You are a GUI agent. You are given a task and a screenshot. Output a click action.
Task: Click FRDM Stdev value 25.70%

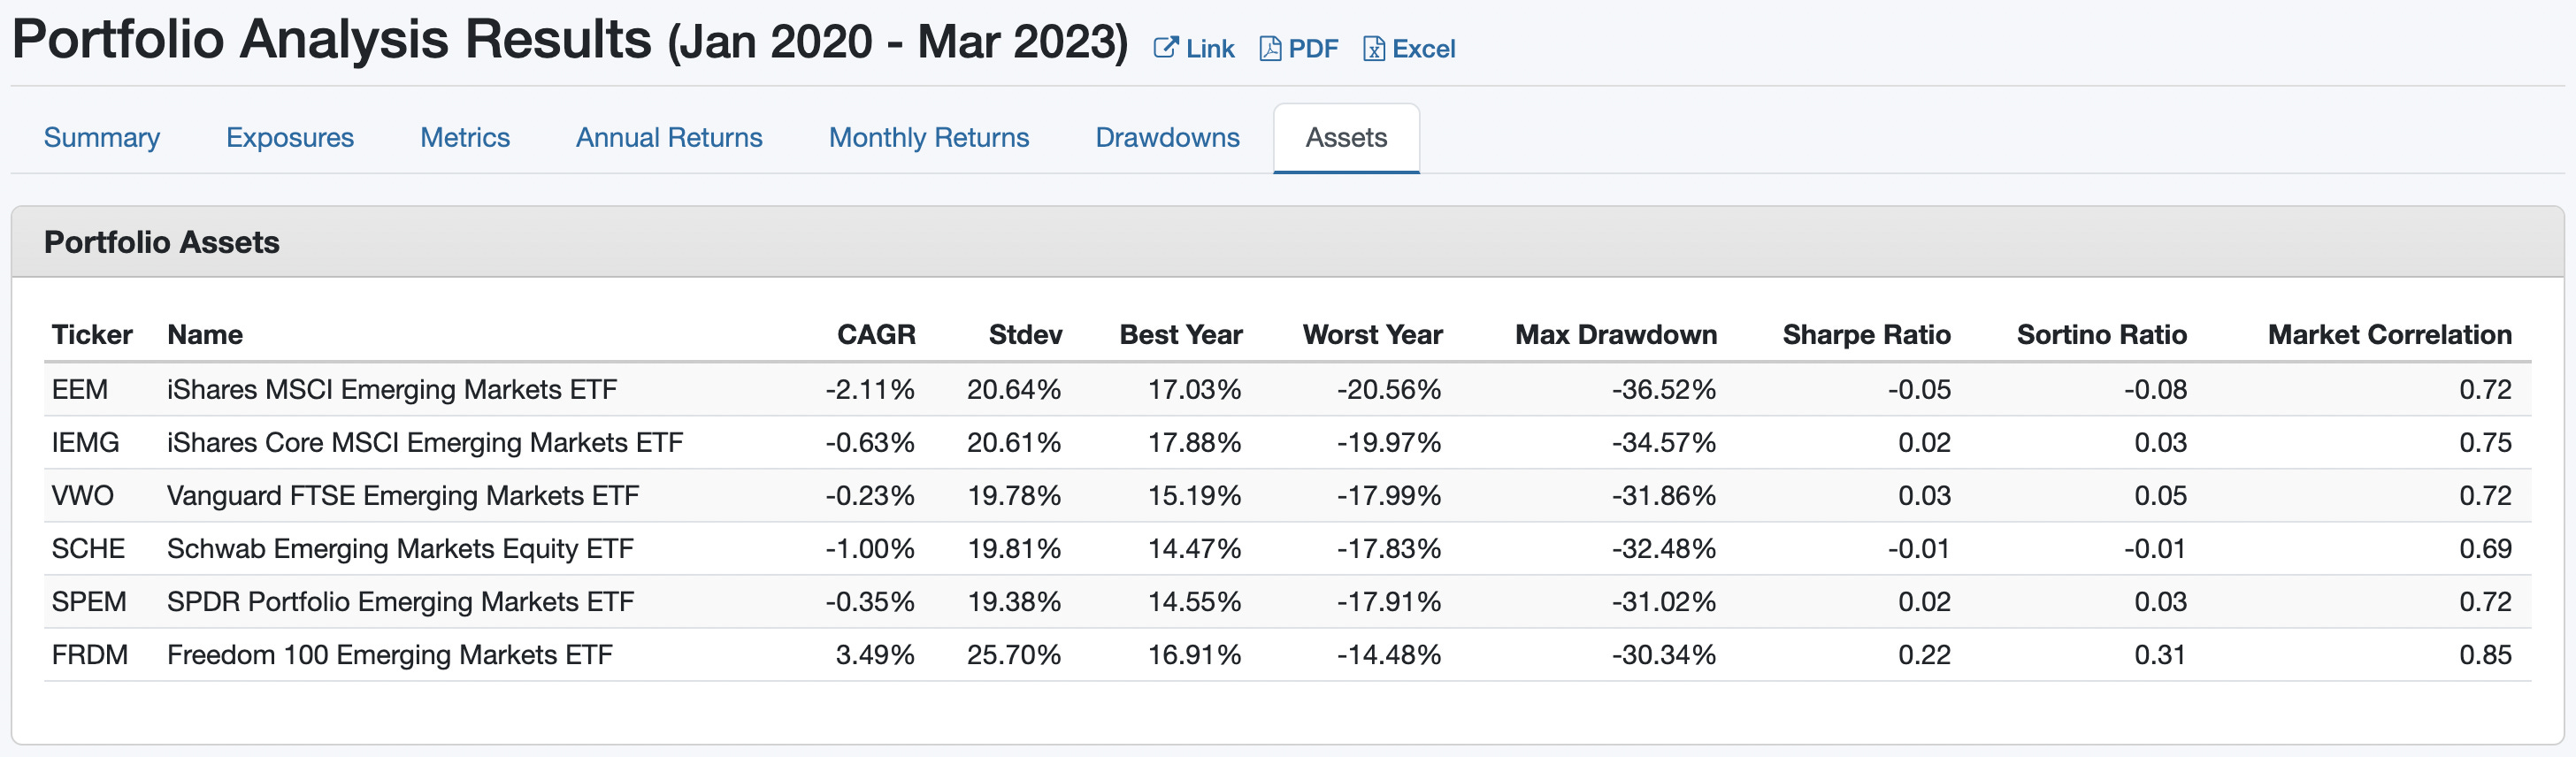coord(1014,654)
